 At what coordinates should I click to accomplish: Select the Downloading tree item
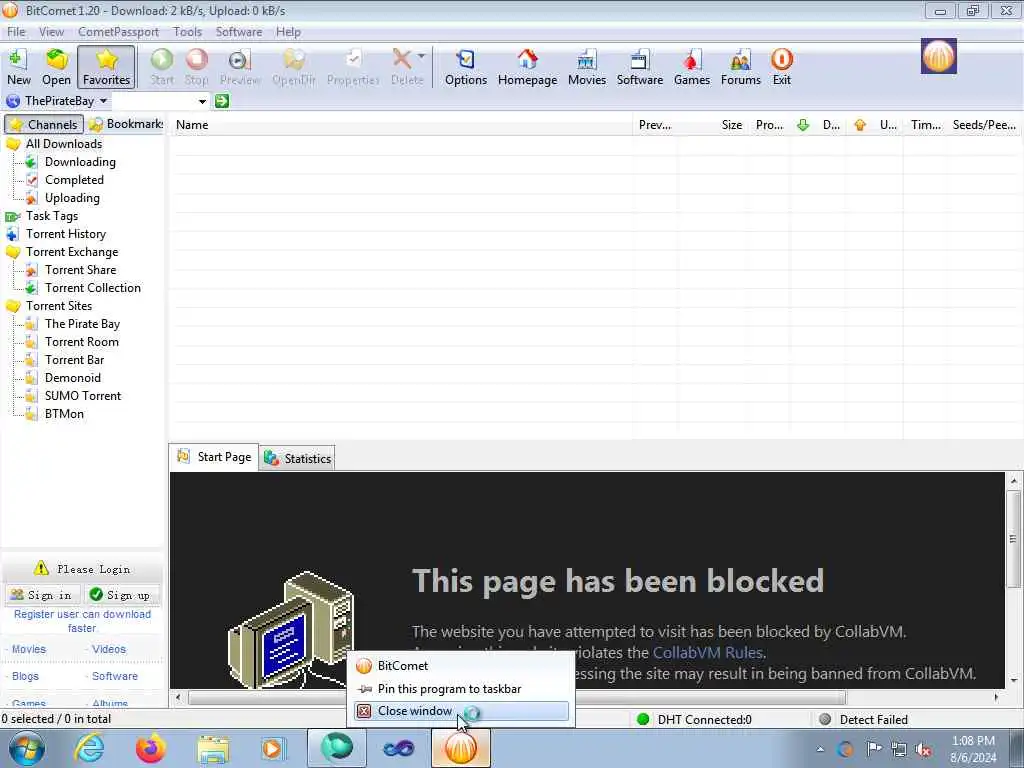[x=80, y=162]
